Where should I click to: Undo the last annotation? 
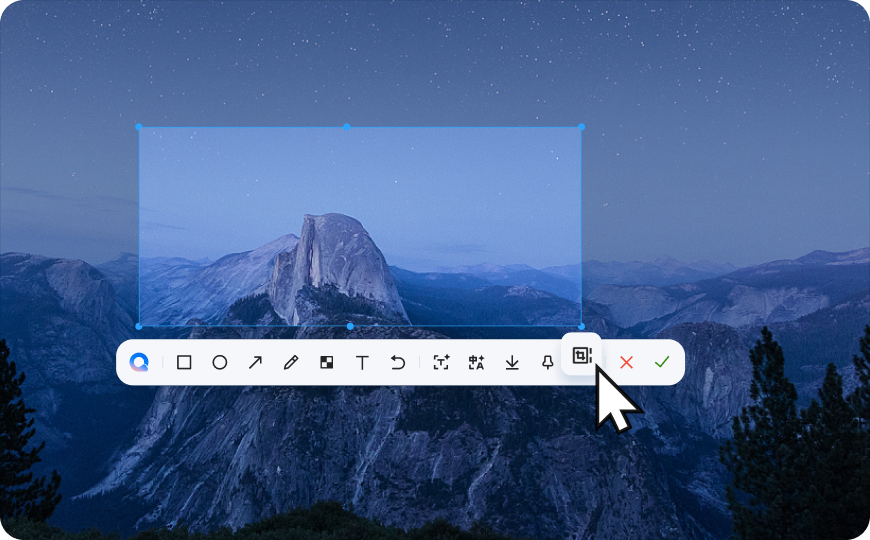click(x=398, y=362)
